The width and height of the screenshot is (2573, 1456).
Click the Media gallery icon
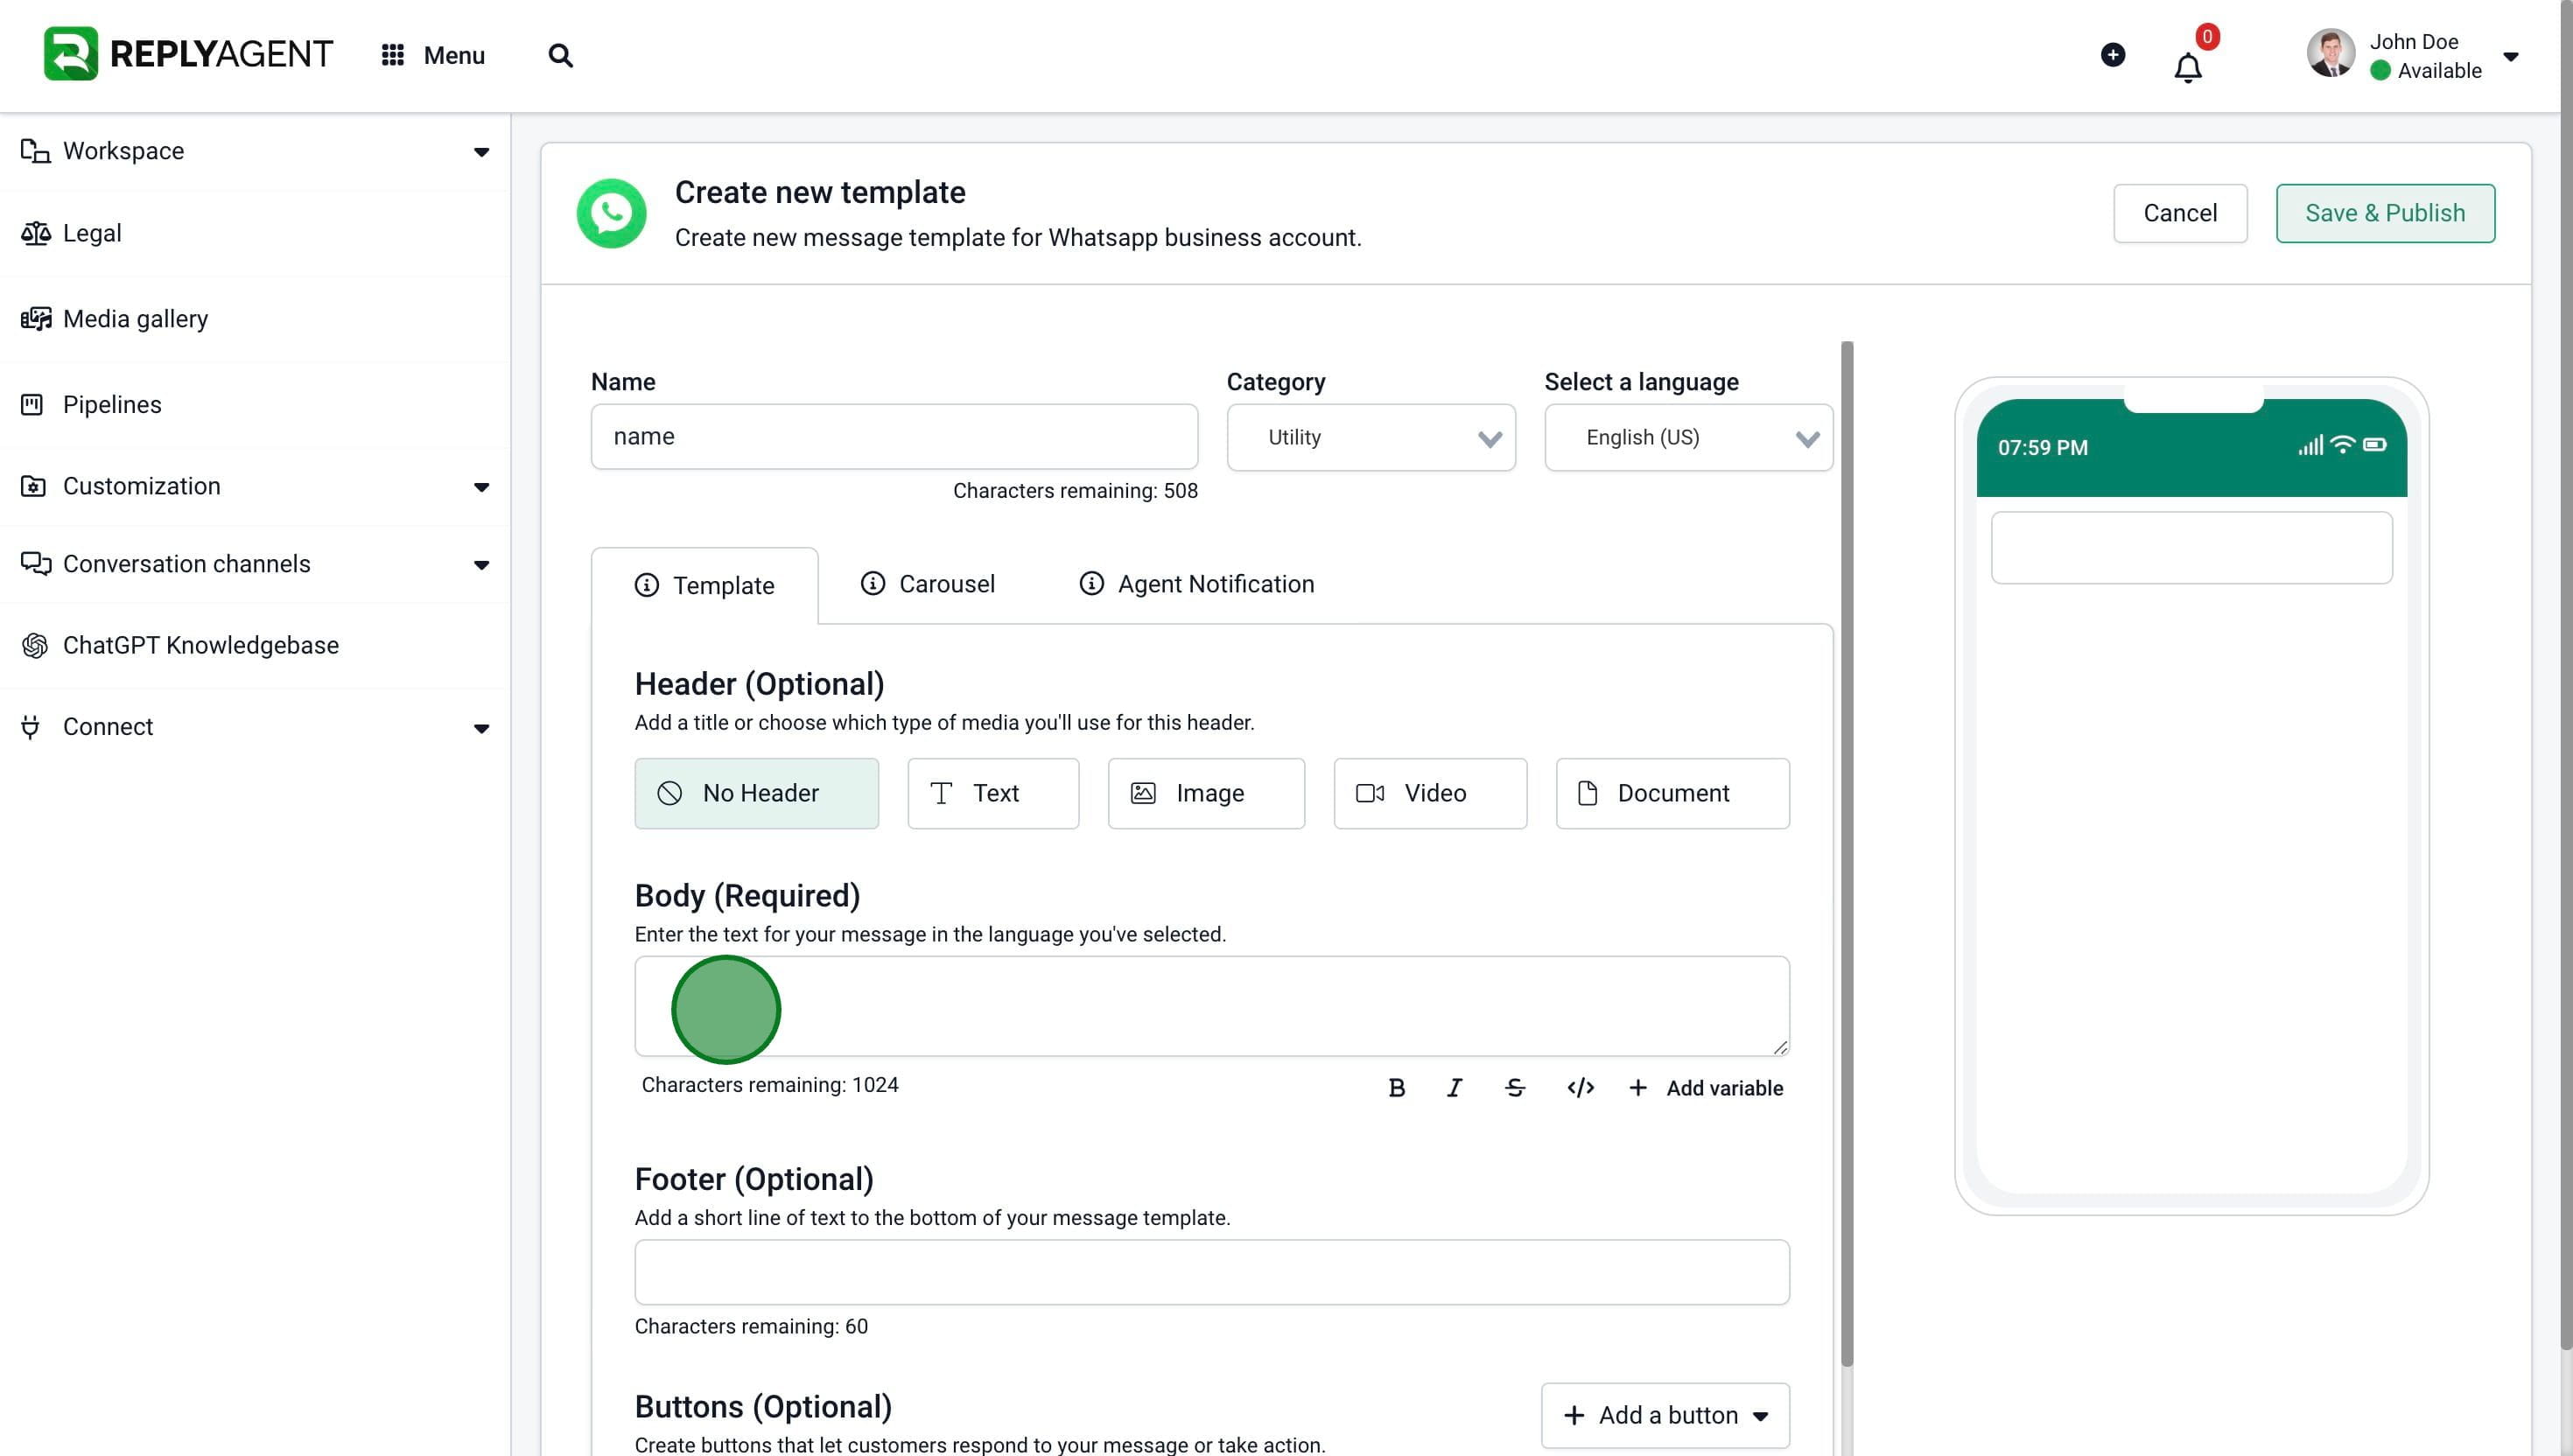pos(35,318)
